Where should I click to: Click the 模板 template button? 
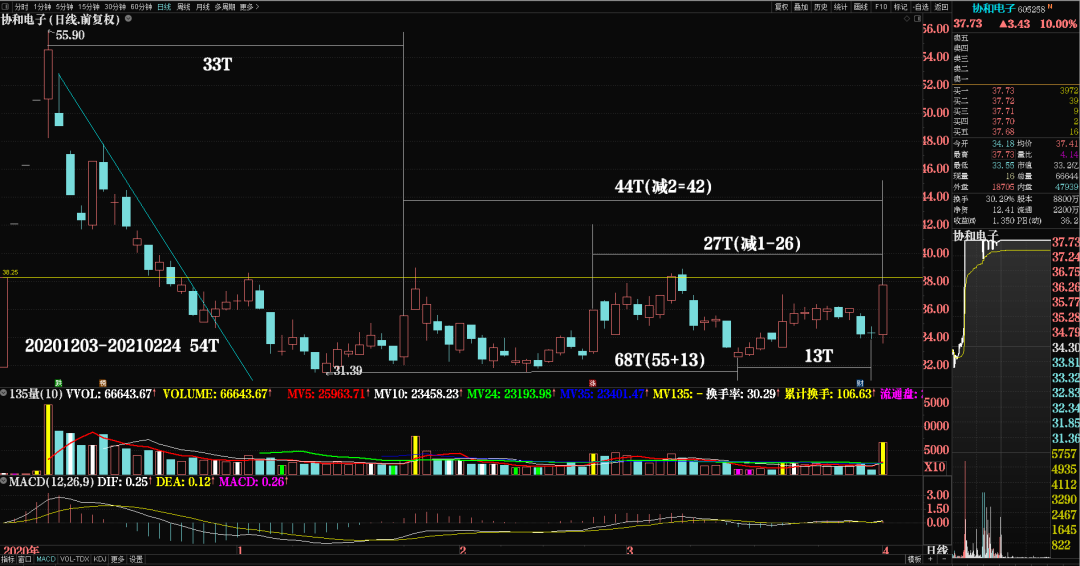point(914,560)
